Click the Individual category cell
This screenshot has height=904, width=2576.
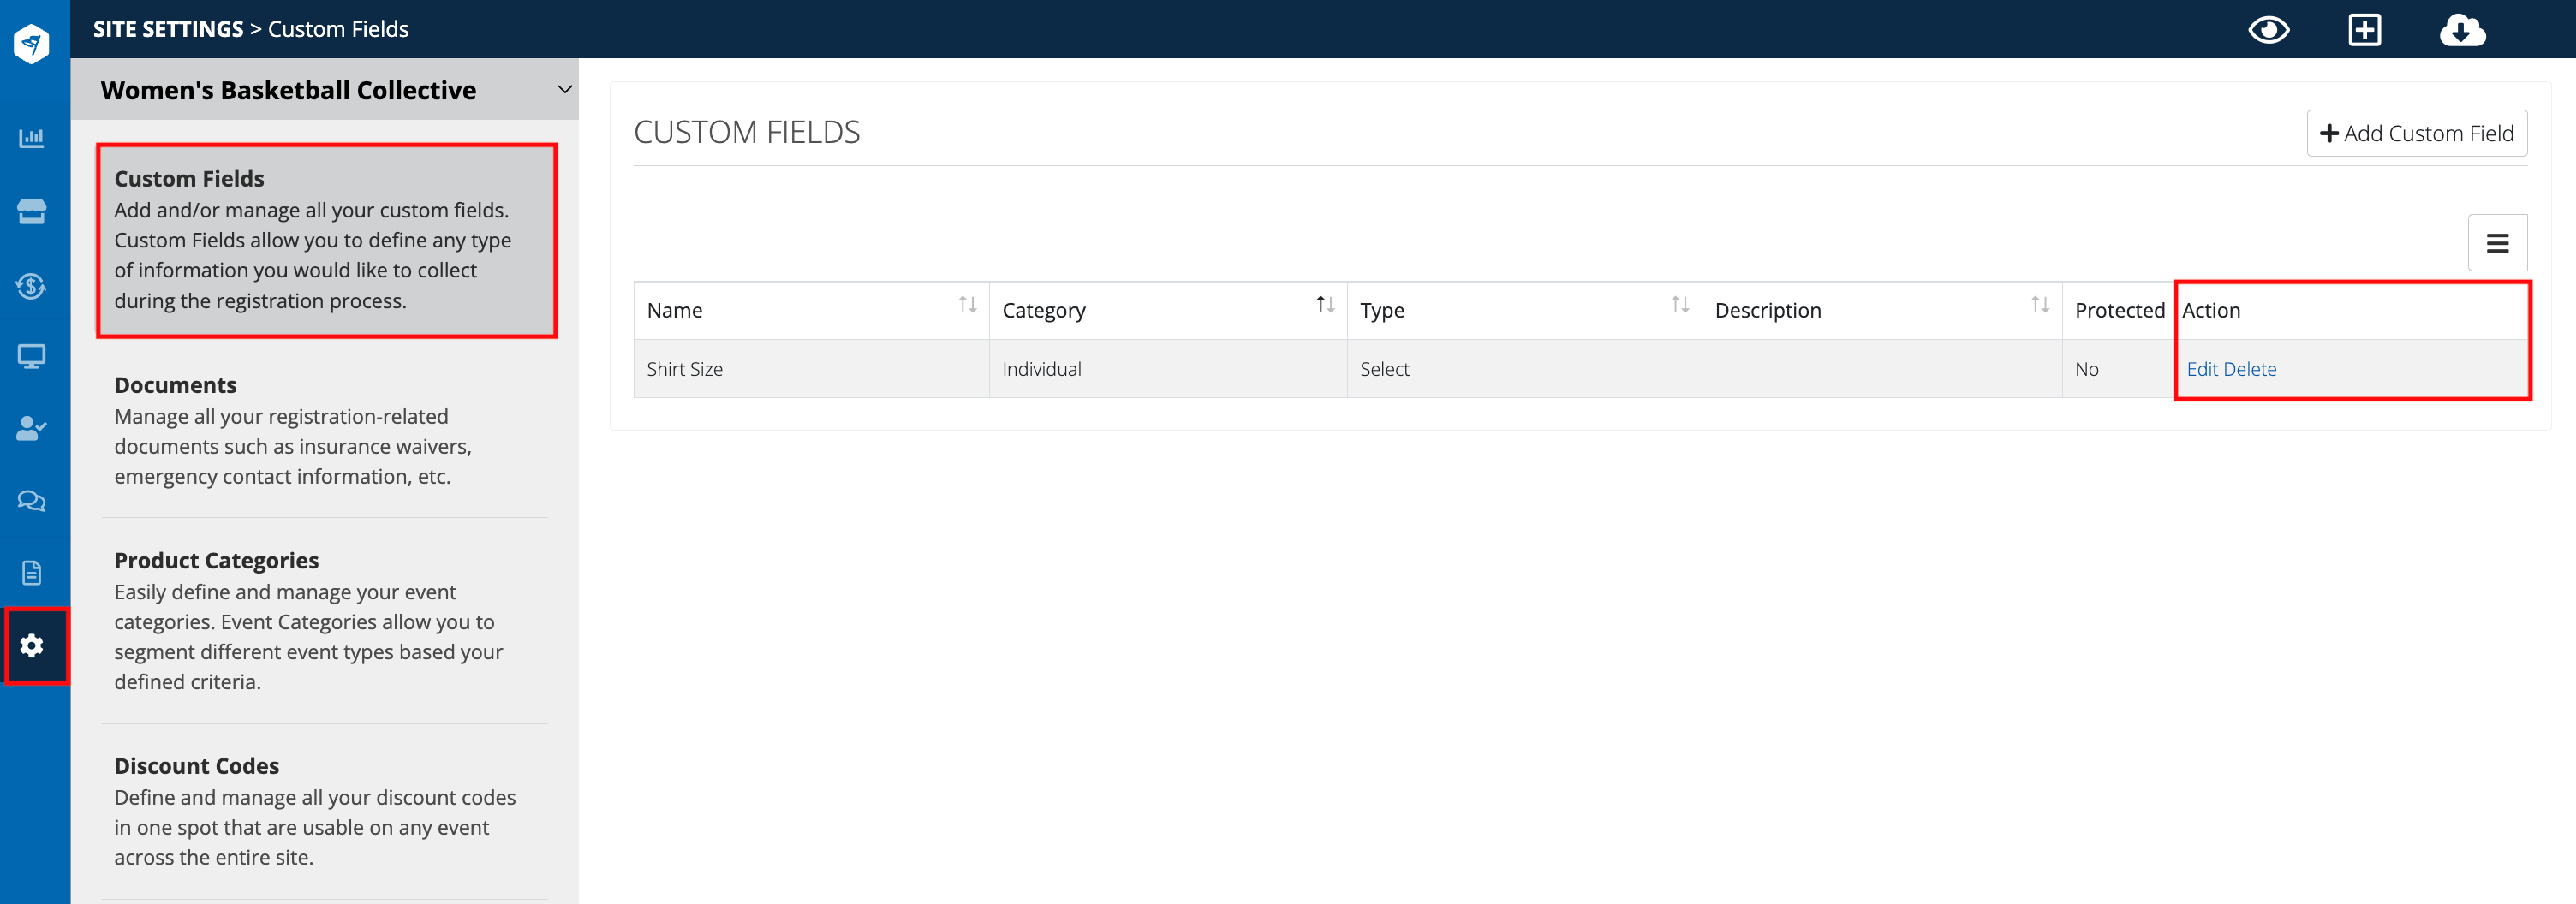click(1168, 369)
